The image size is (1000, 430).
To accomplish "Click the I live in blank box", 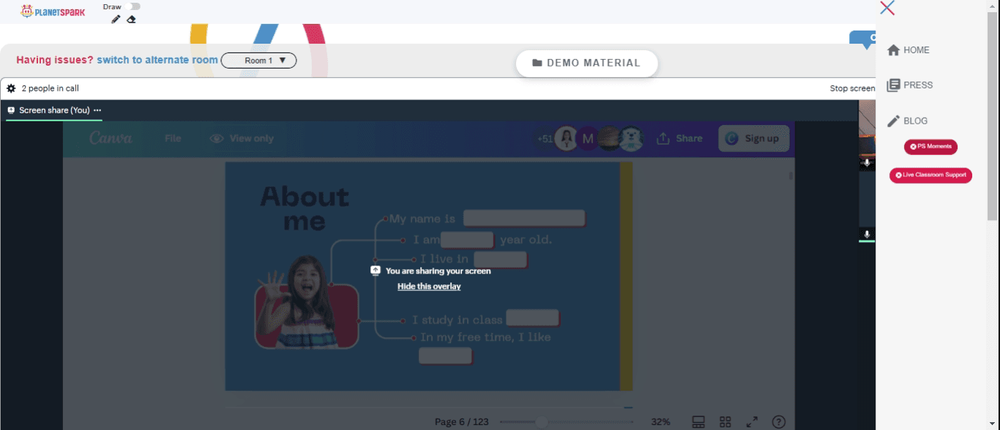I will click(500, 260).
